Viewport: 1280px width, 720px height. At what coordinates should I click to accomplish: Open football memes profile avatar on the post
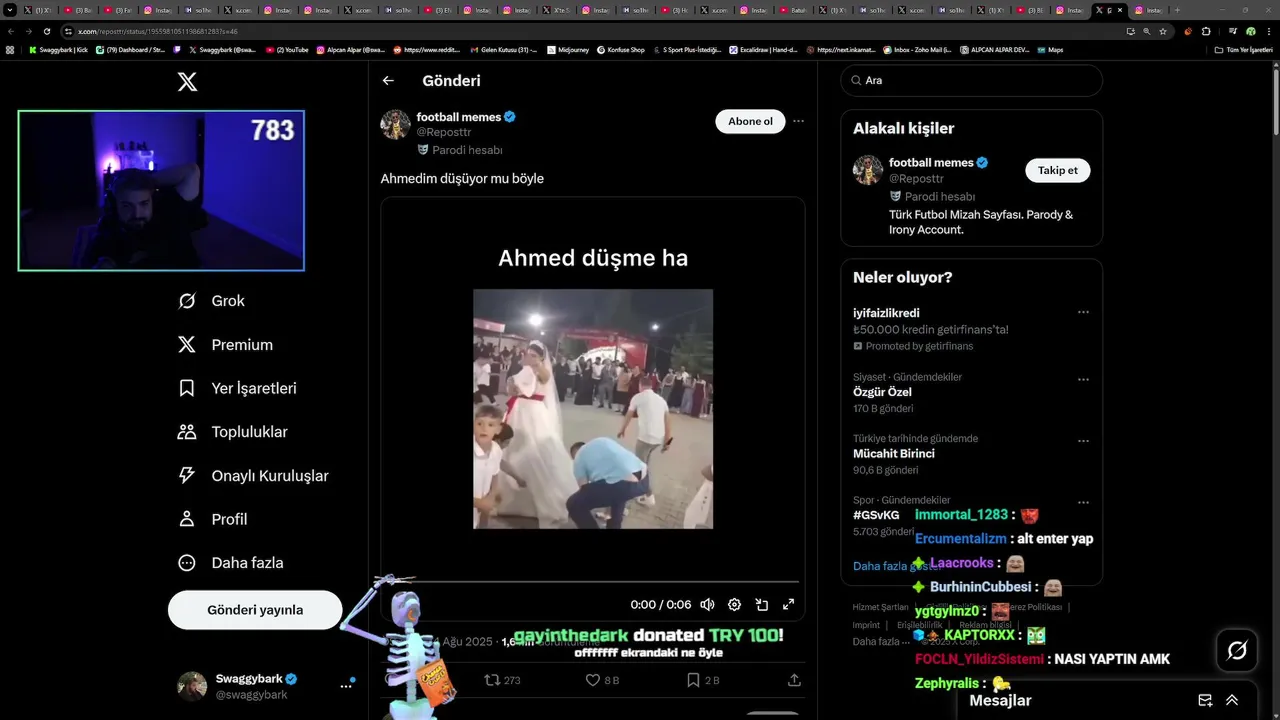point(396,125)
